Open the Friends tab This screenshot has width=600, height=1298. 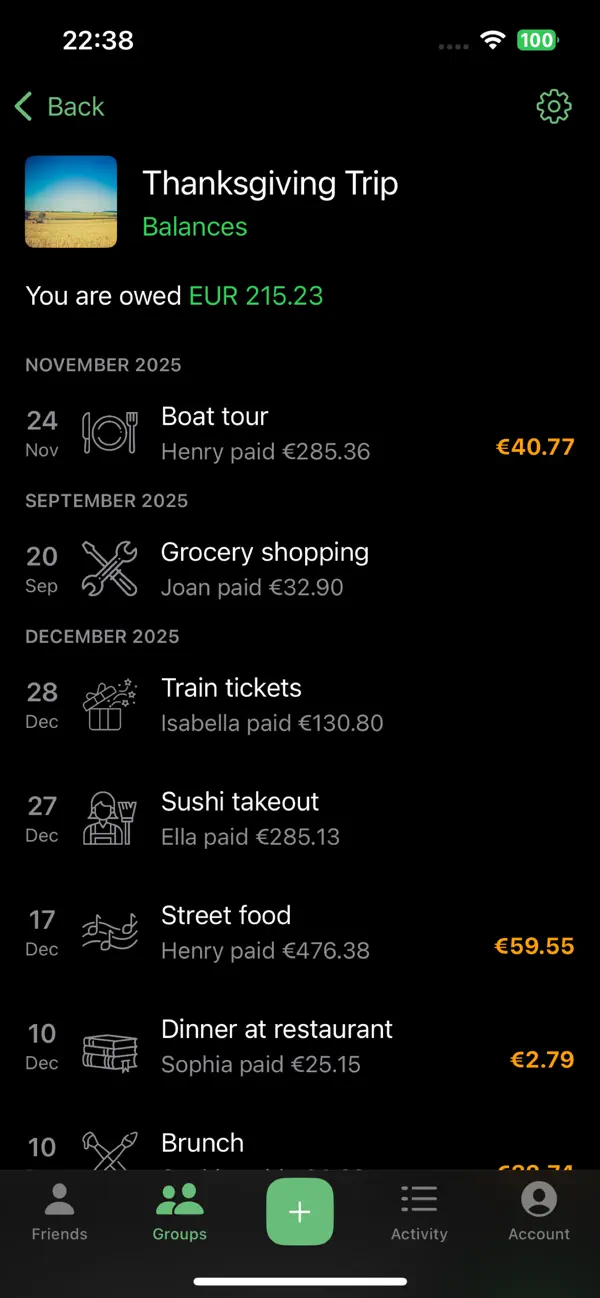tap(59, 1212)
